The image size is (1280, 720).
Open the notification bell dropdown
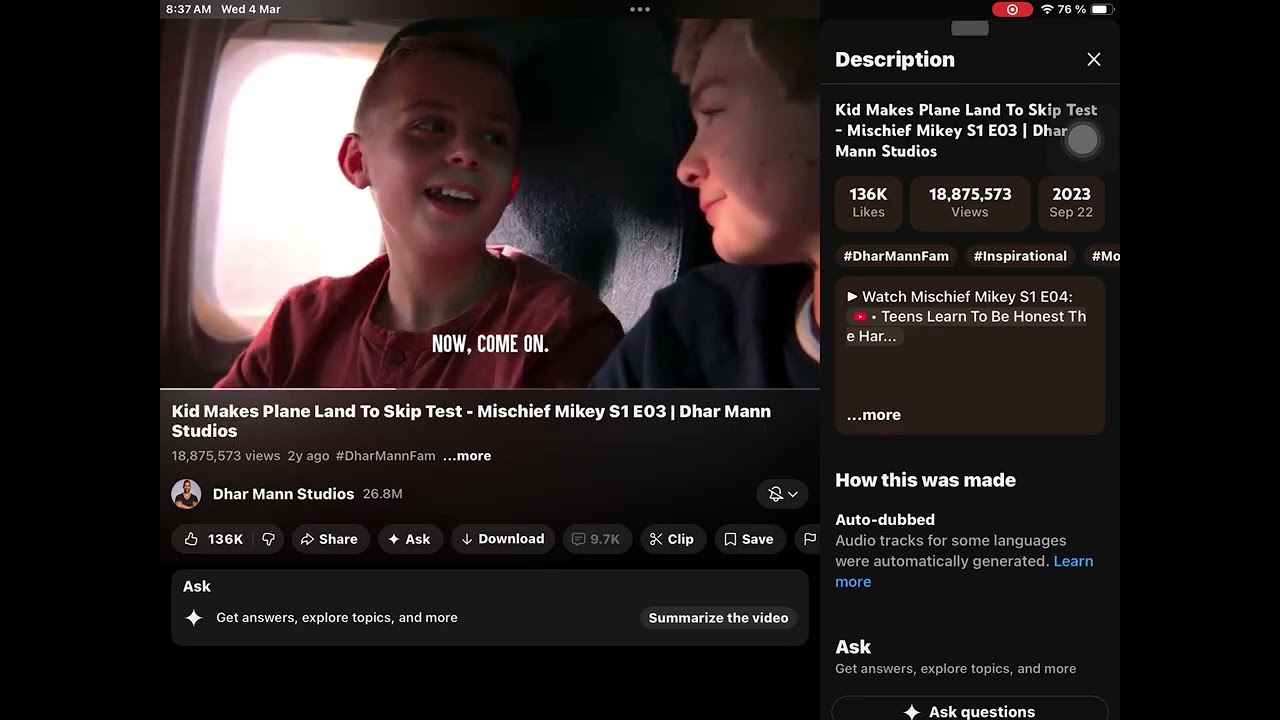pos(782,494)
